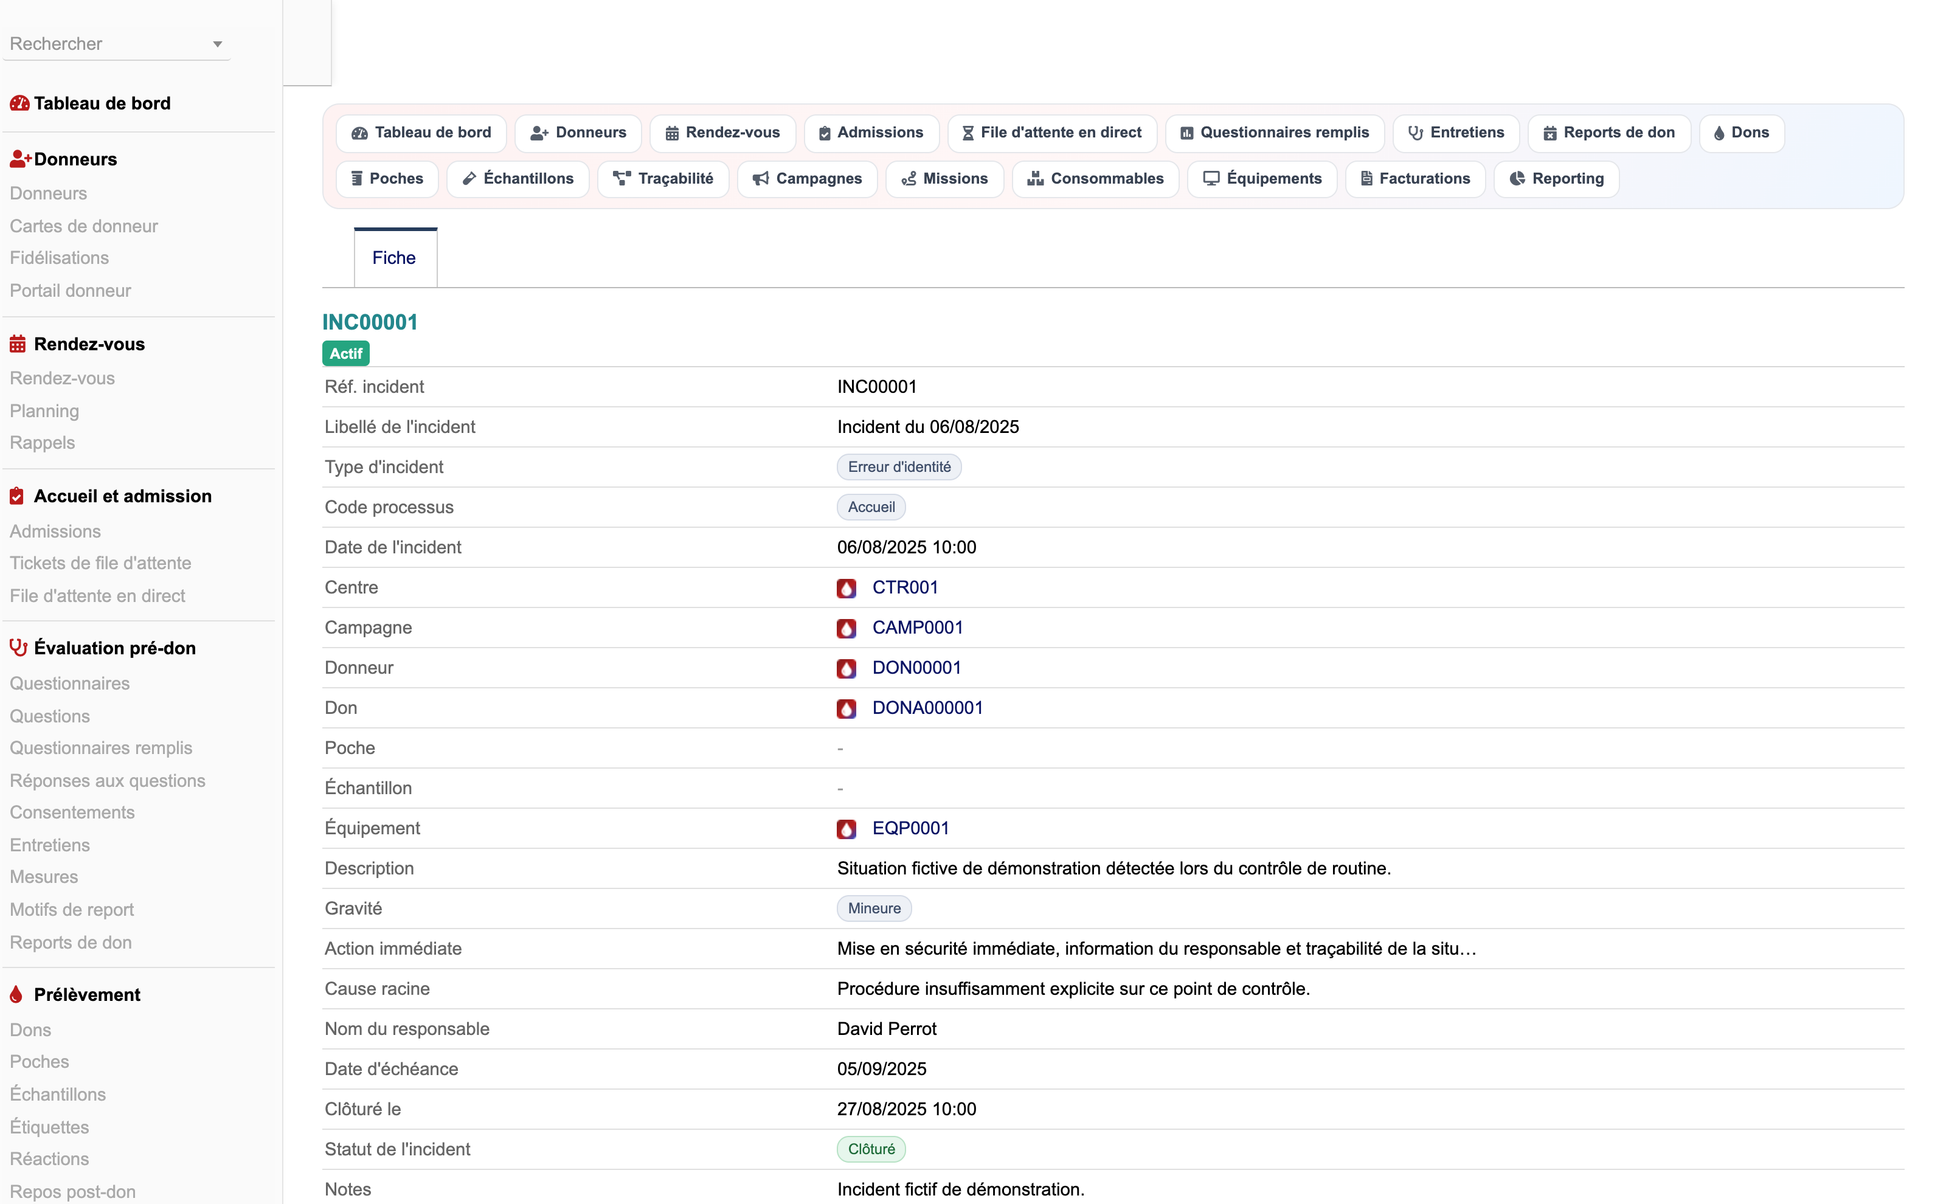Open Réactions in sidebar

[49, 1160]
